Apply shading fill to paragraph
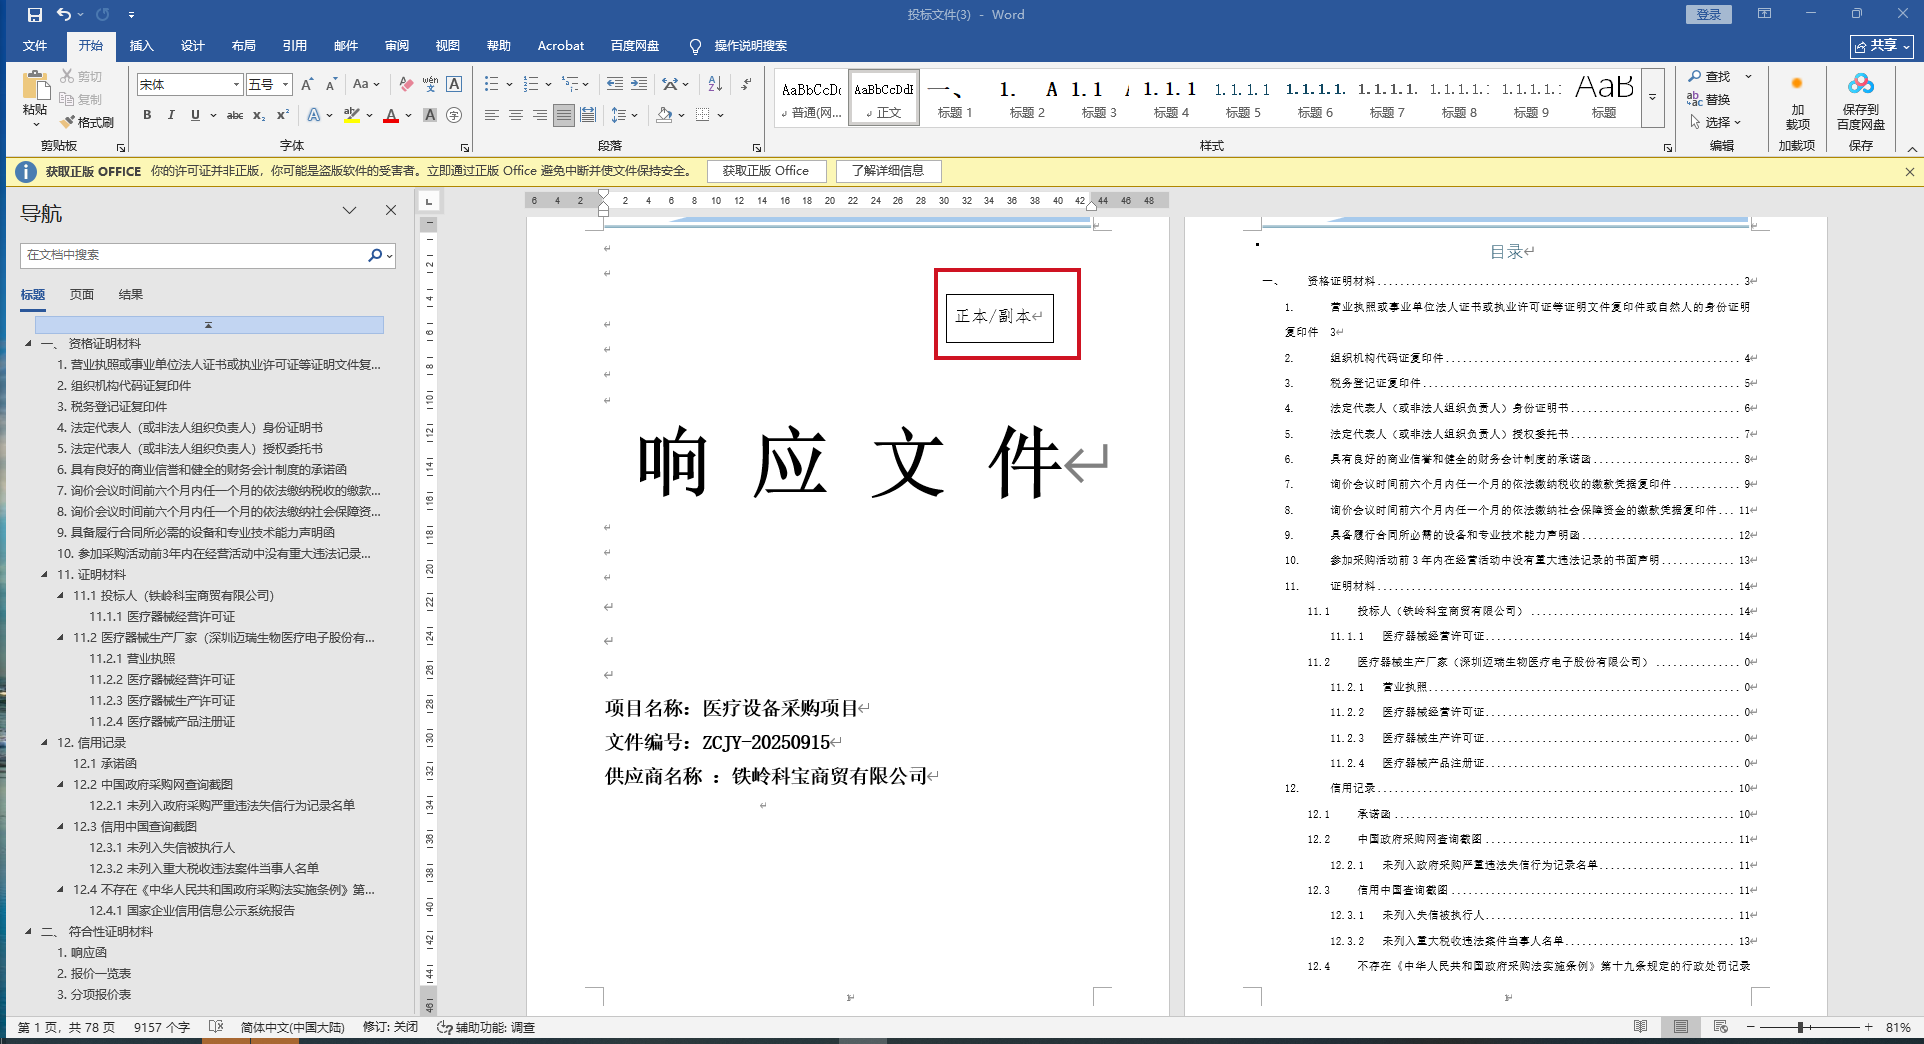This screenshot has width=1924, height=1044. [x=664, y=115]
